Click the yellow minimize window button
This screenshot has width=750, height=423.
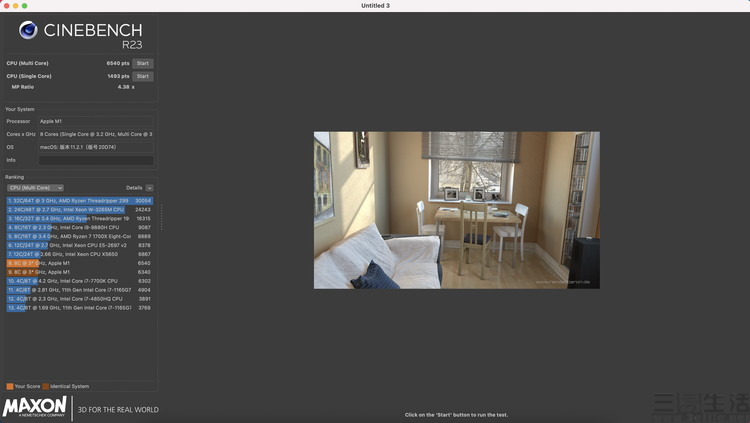point(15,6)
